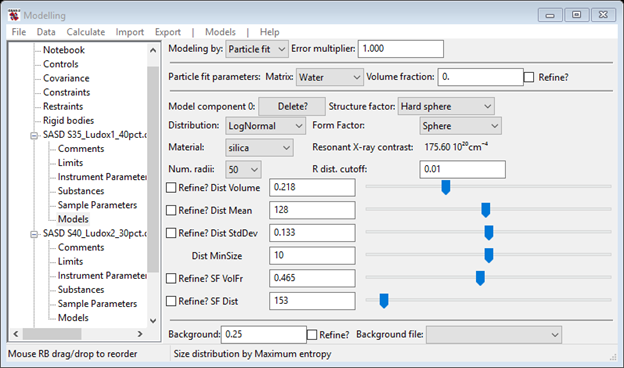Open the Structure factor Hard sphere dropdown
Screen dimensions: 624x368
pyautogui.click(x=446, y=106)
